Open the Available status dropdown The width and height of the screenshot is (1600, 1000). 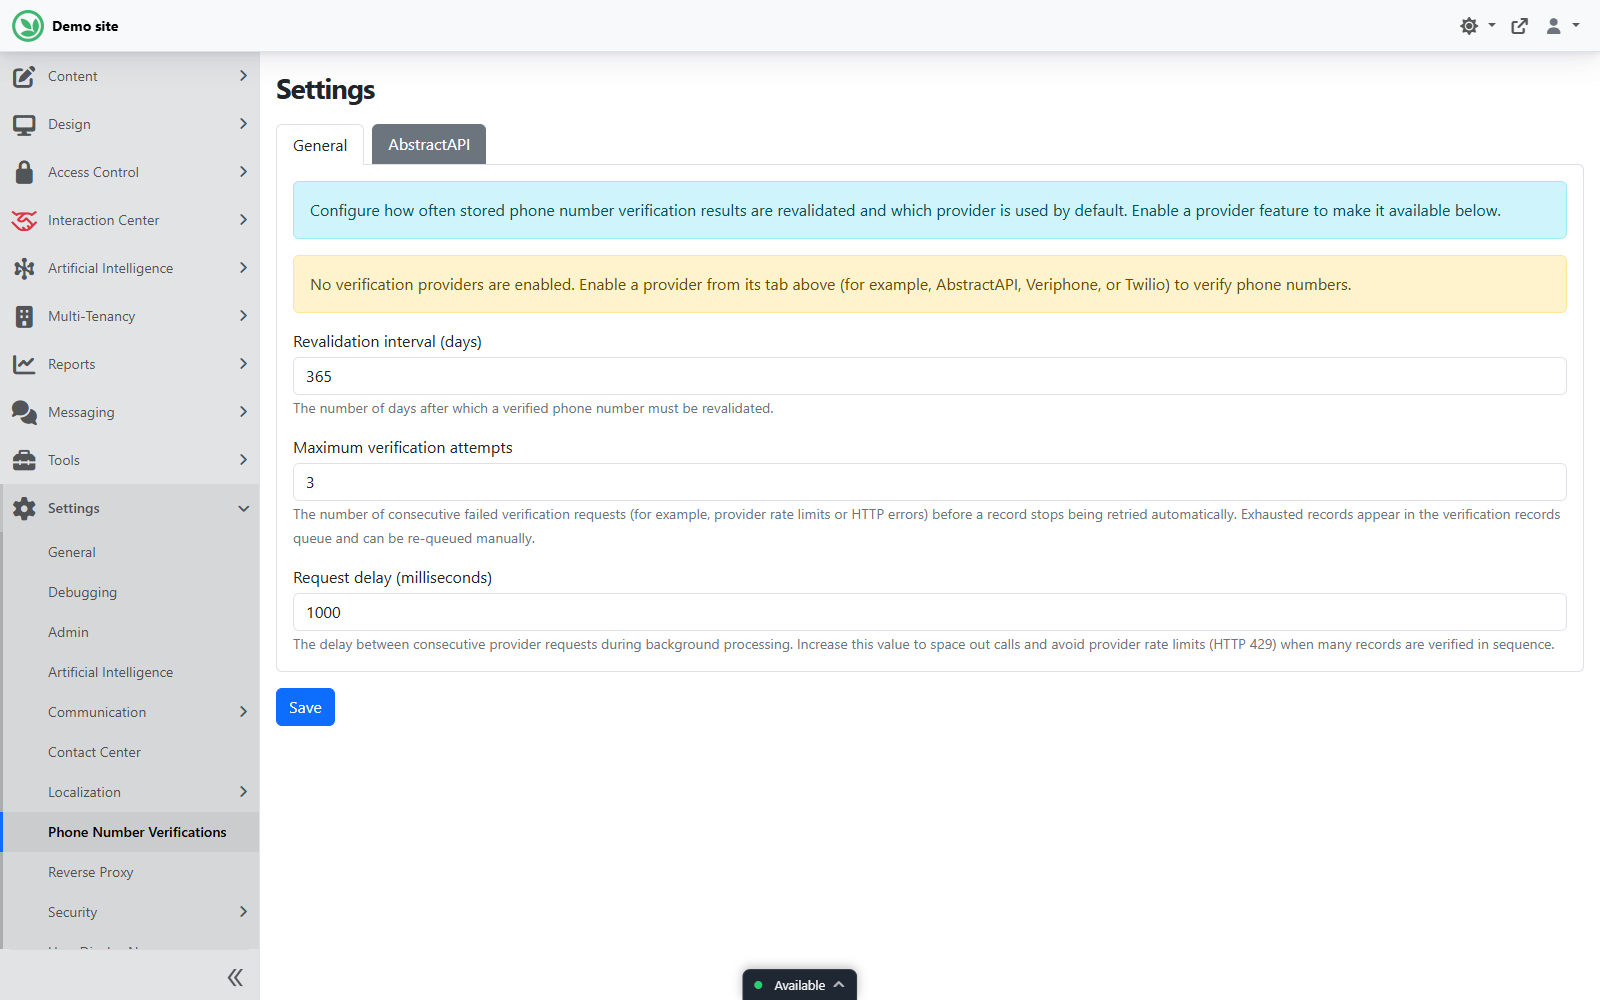pos(800,985)
